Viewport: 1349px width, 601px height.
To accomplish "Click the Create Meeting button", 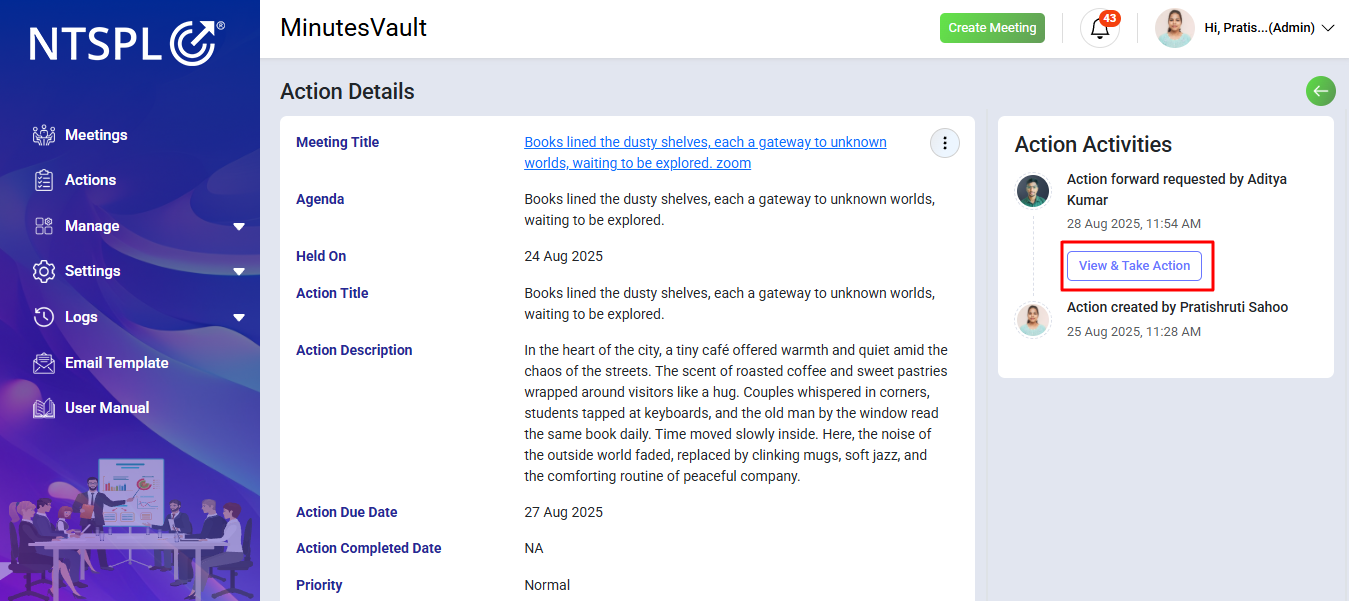I will [992, 28].
